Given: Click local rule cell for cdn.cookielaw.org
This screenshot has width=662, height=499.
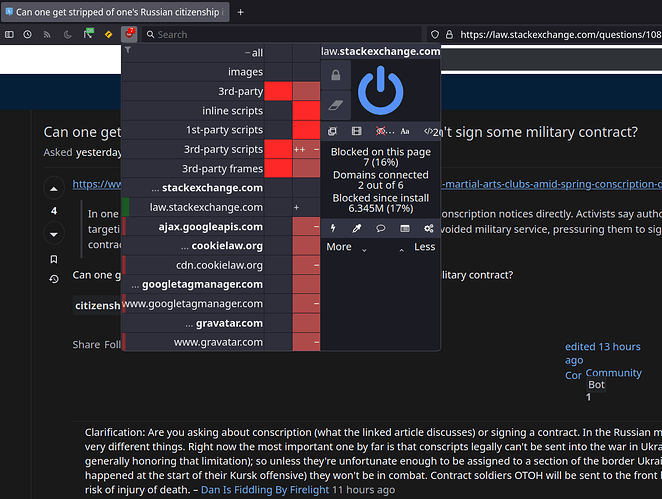Looking at the screenshot, I should 306,265.
